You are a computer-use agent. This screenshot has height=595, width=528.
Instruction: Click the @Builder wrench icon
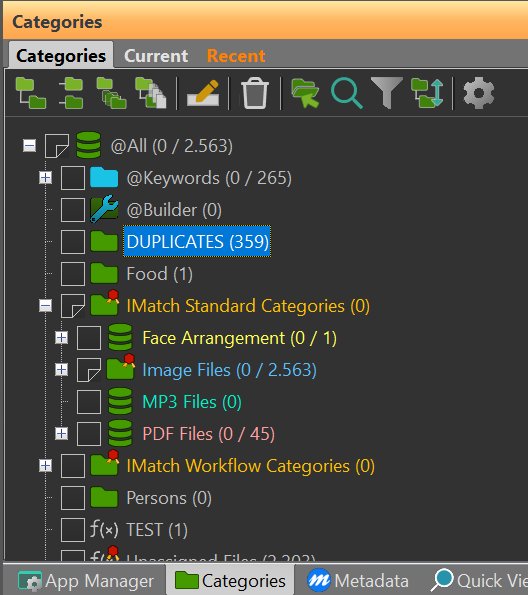click(104, 209)
